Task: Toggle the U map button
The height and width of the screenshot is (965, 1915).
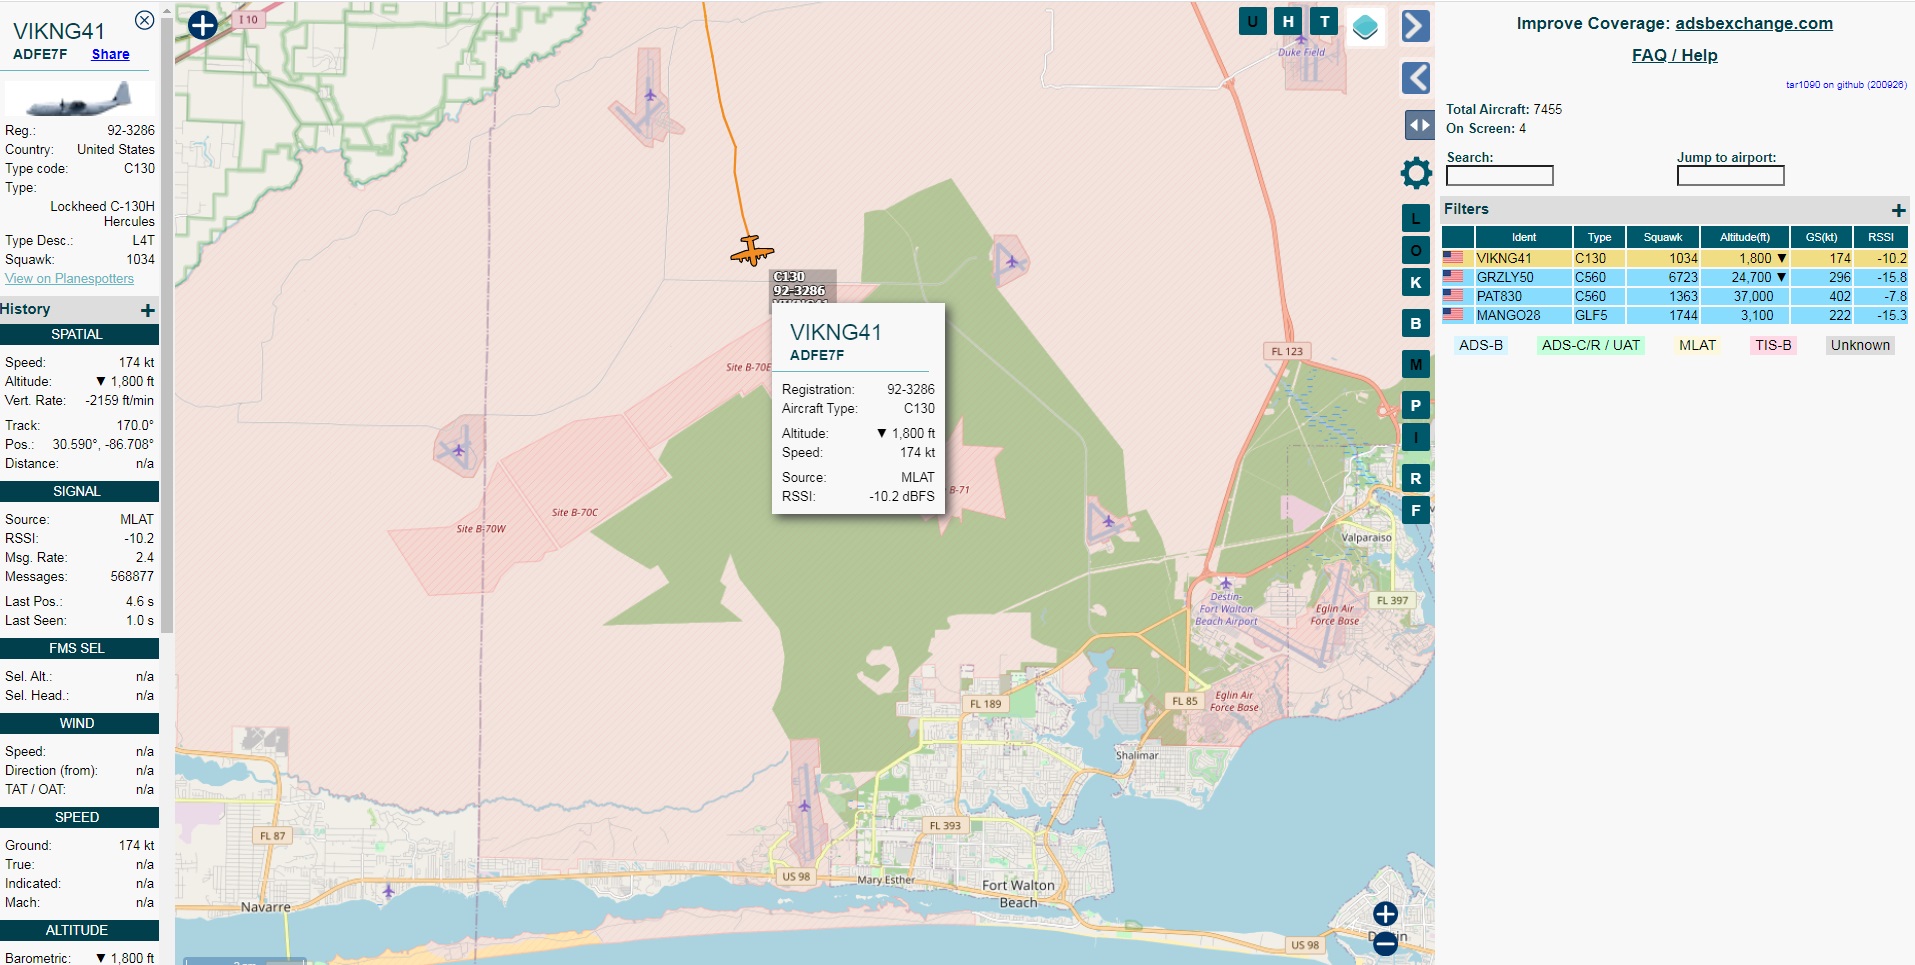Action: pos(1252,21)
